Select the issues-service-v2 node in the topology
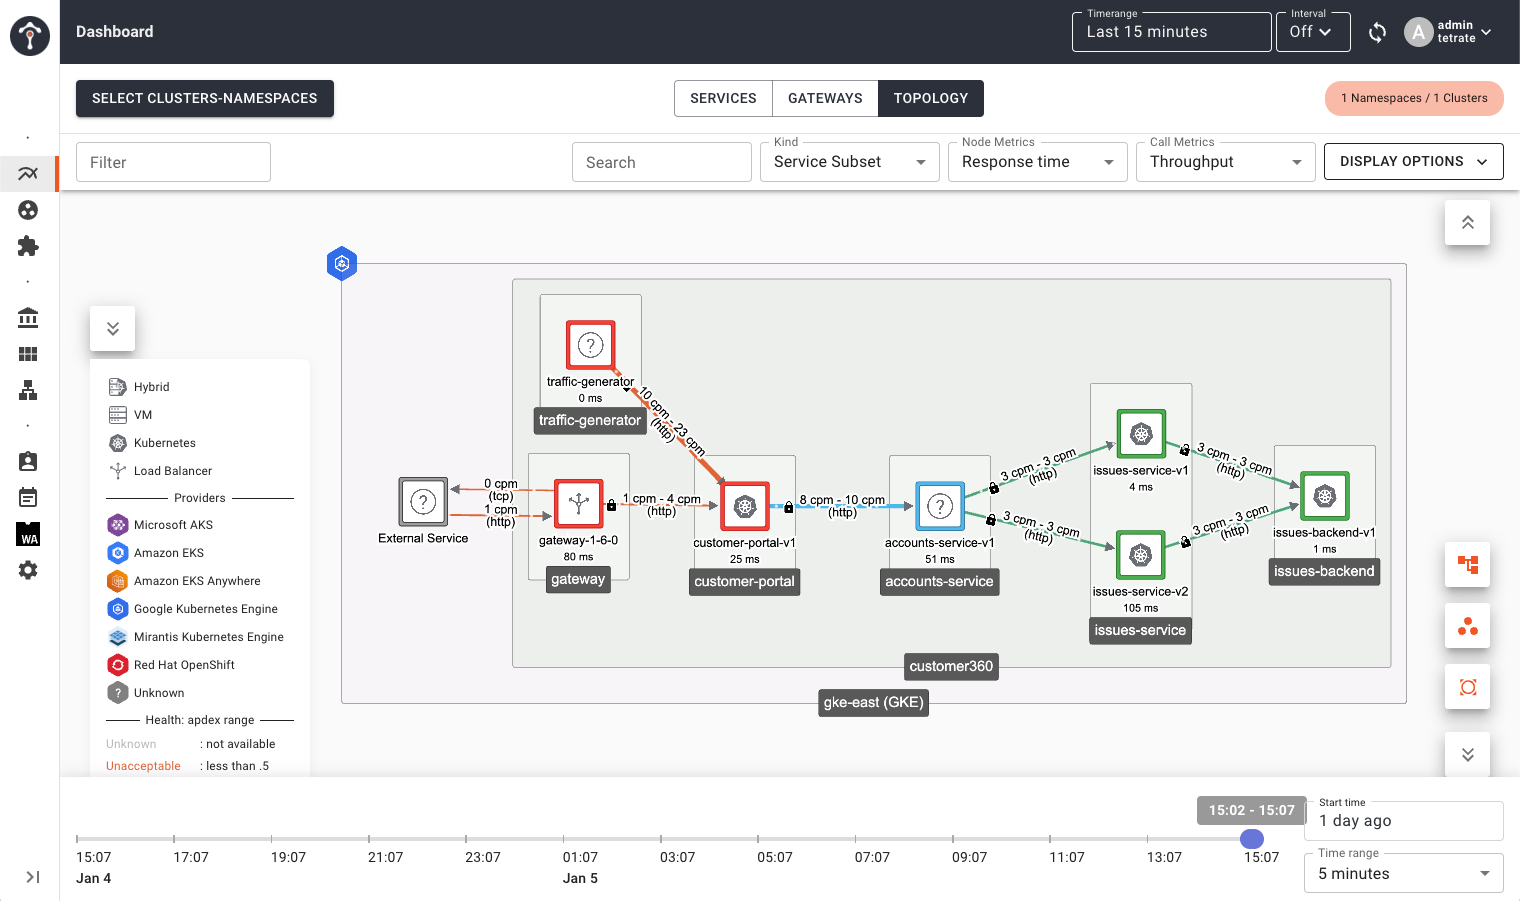The image size is (1520, 901). pos(1140,555)
